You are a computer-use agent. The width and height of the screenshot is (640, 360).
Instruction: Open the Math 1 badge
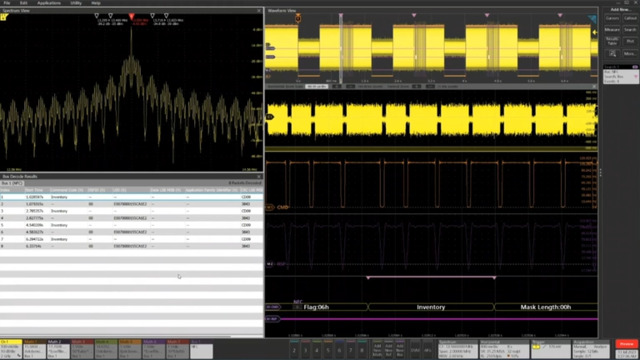point(35,349)
